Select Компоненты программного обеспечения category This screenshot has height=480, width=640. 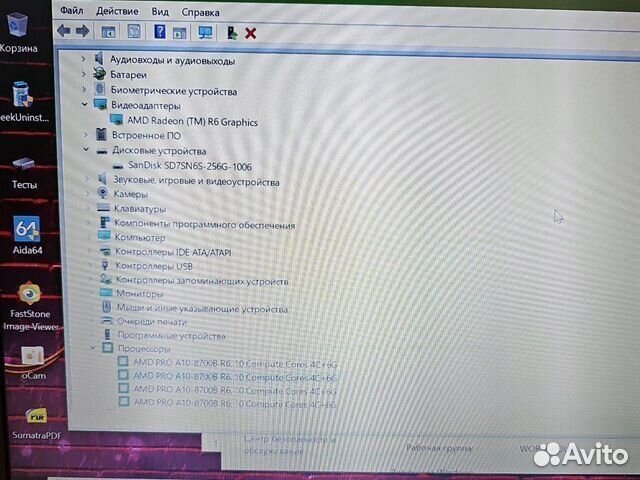(204, 224)
